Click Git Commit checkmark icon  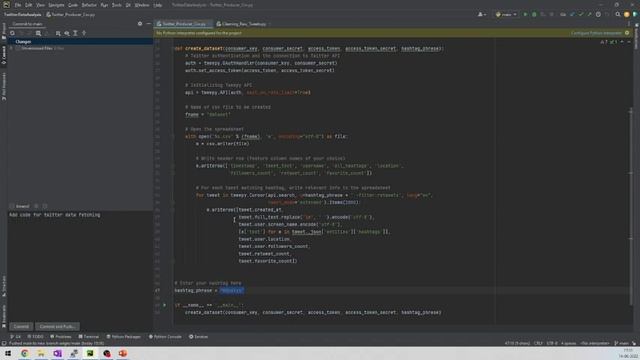point(580,15)
